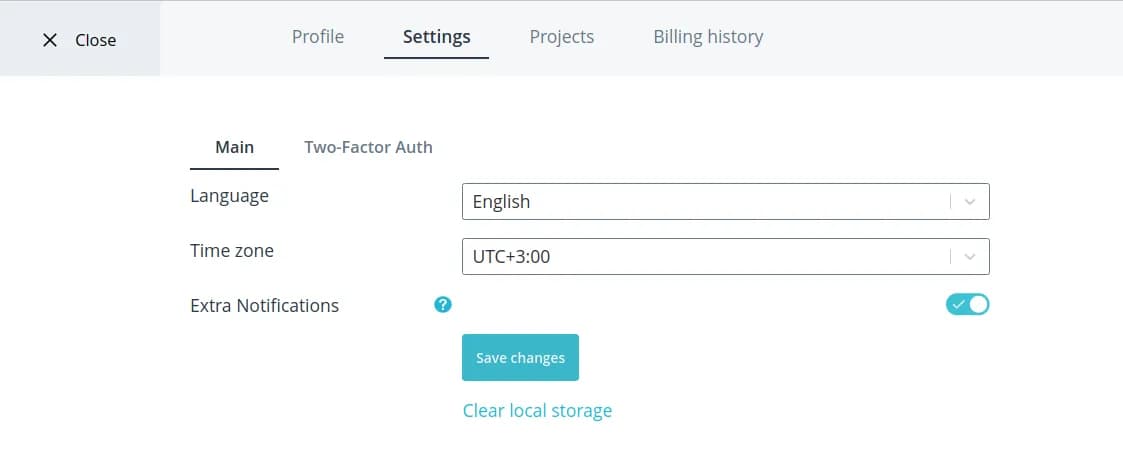The image size is (1123, 475).
Task: Open the Time zone dropdown showing UTC+3:00
Action: tap(705, 256)
